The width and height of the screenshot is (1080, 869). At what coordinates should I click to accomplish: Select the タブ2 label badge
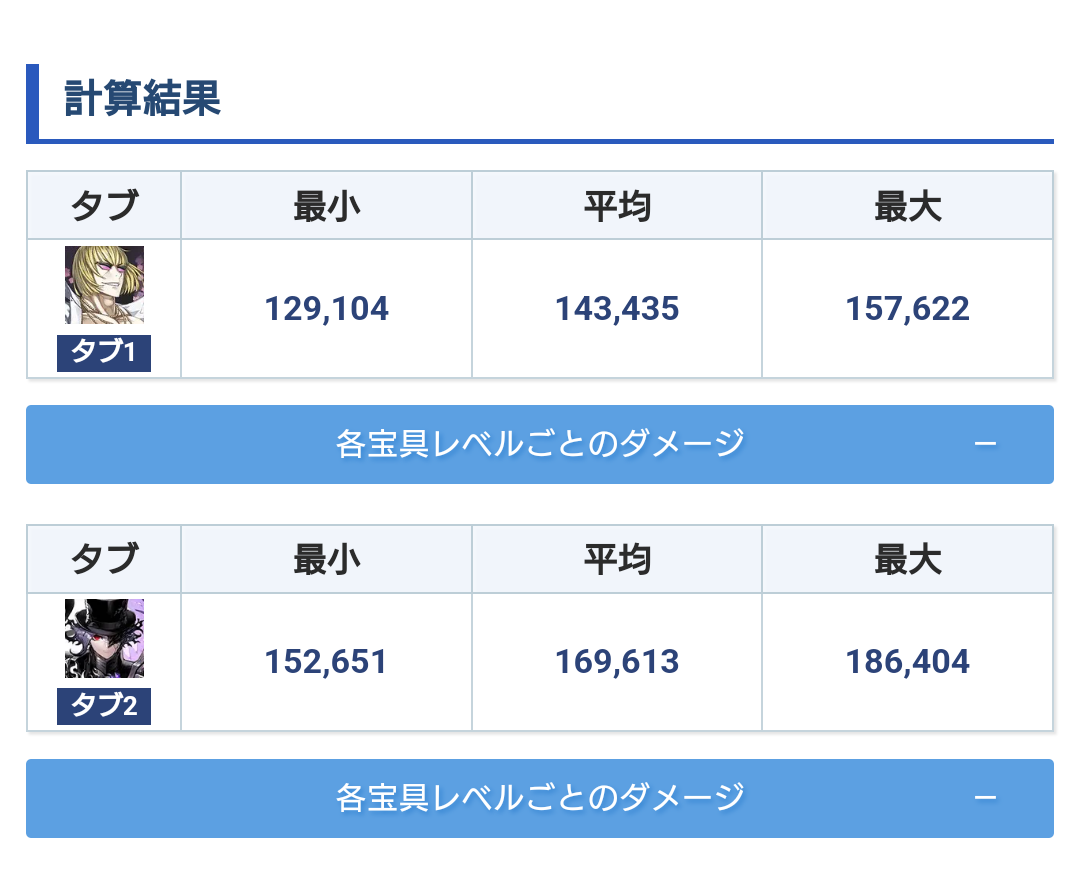(x=104, y=706)
